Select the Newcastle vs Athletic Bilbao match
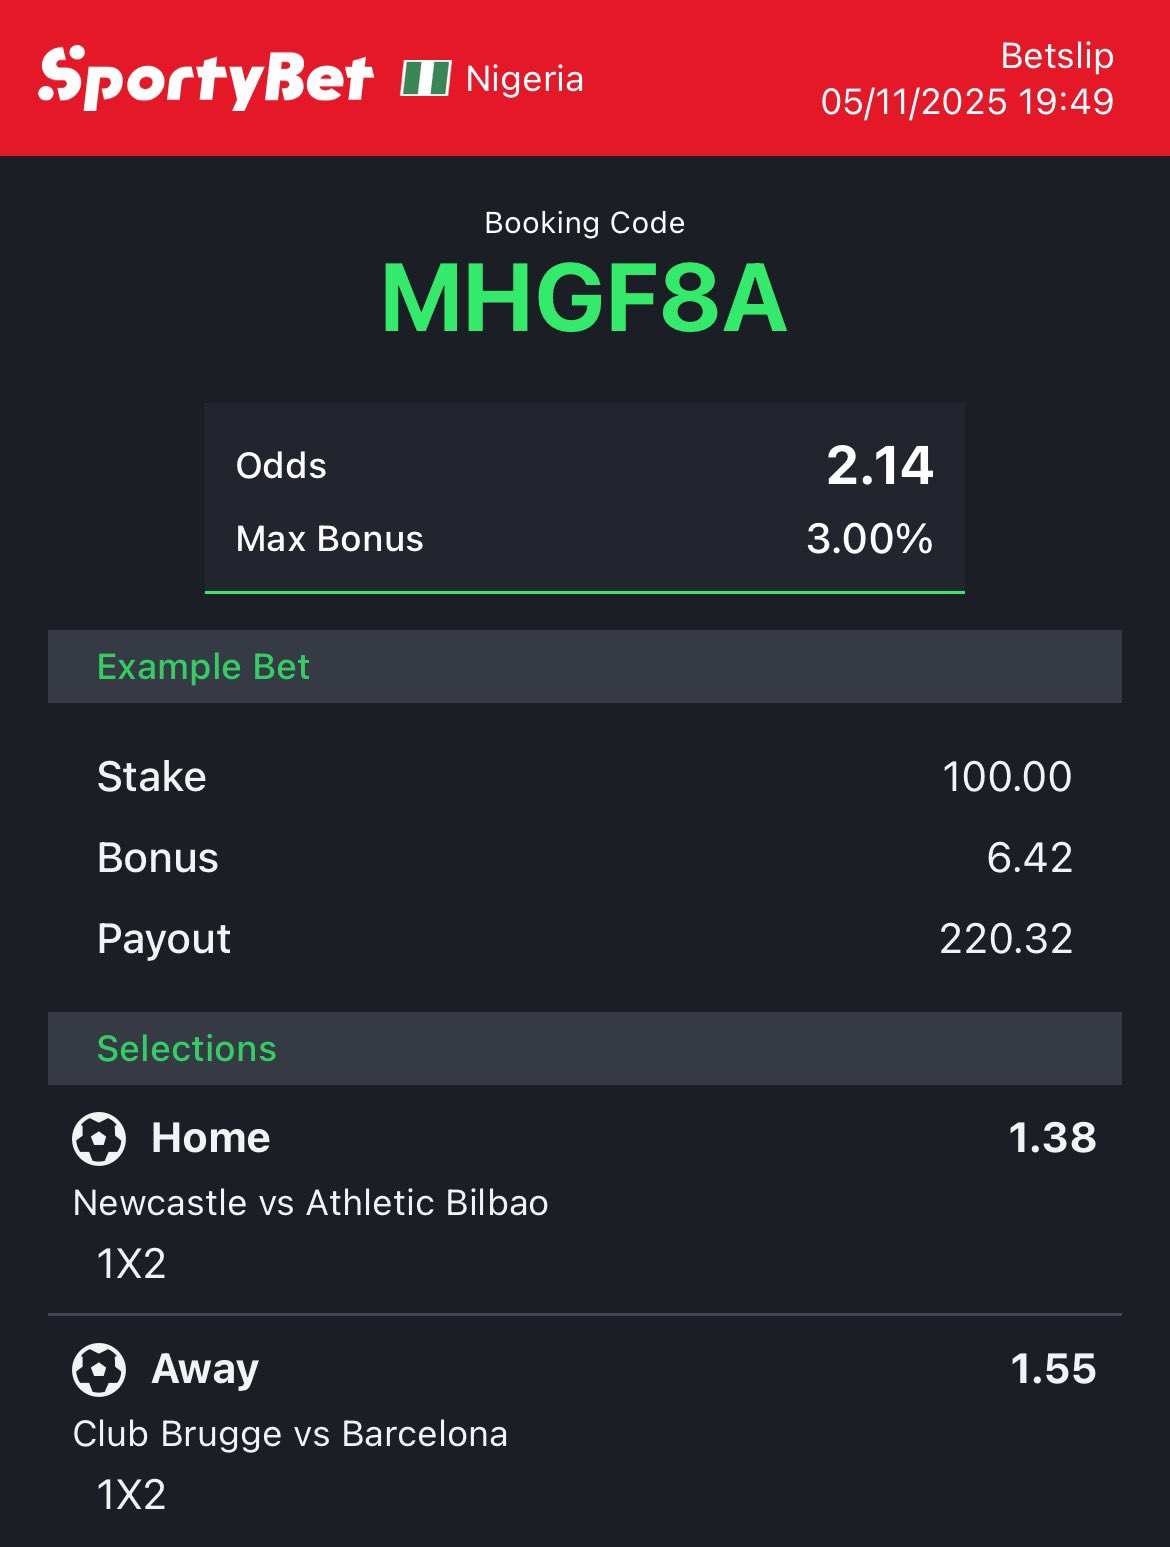 [311, 1203]
